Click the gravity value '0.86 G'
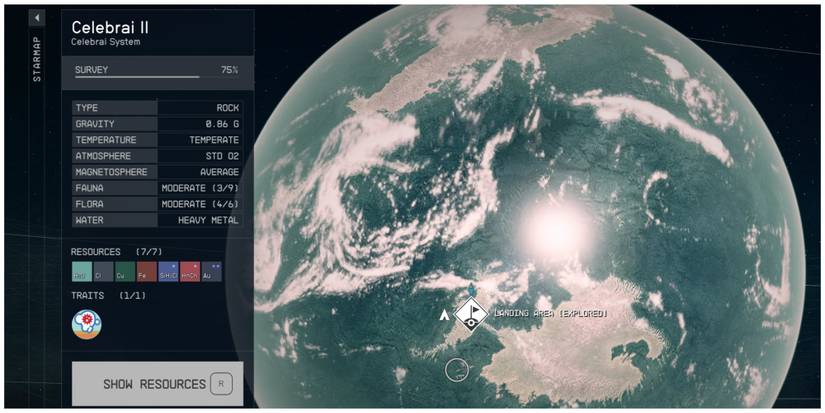This screenshot has width=825, height=413. (x=223, y=124)
